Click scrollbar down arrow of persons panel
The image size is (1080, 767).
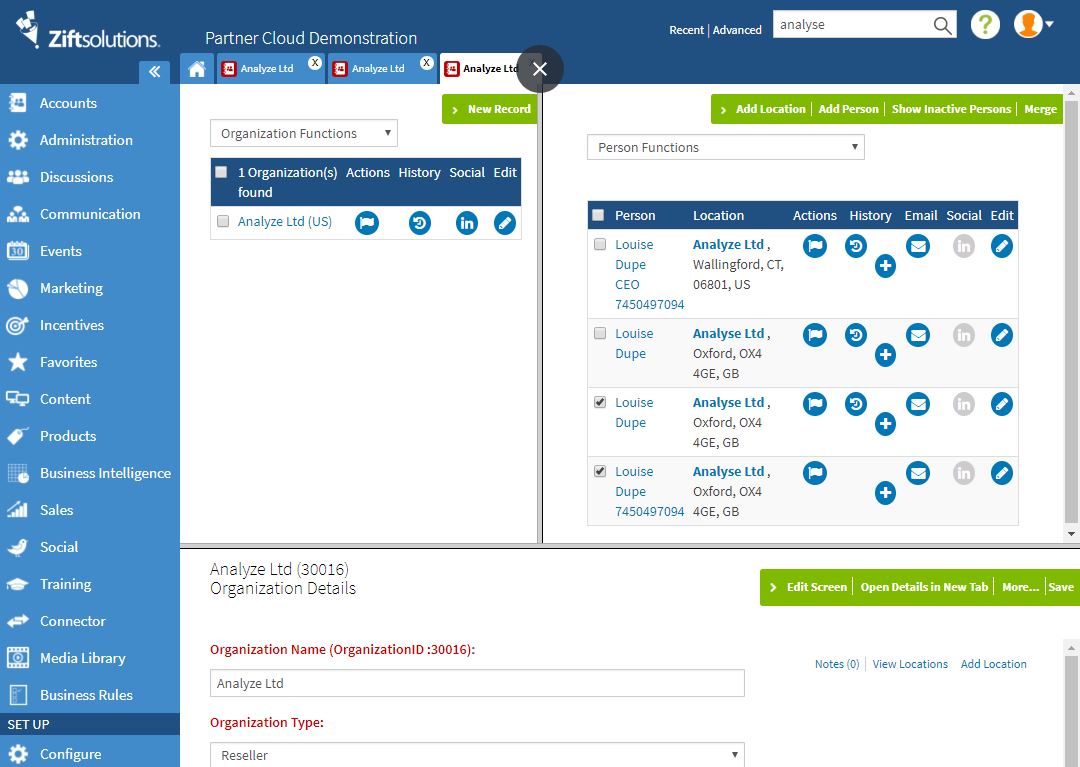[1071, 534]
